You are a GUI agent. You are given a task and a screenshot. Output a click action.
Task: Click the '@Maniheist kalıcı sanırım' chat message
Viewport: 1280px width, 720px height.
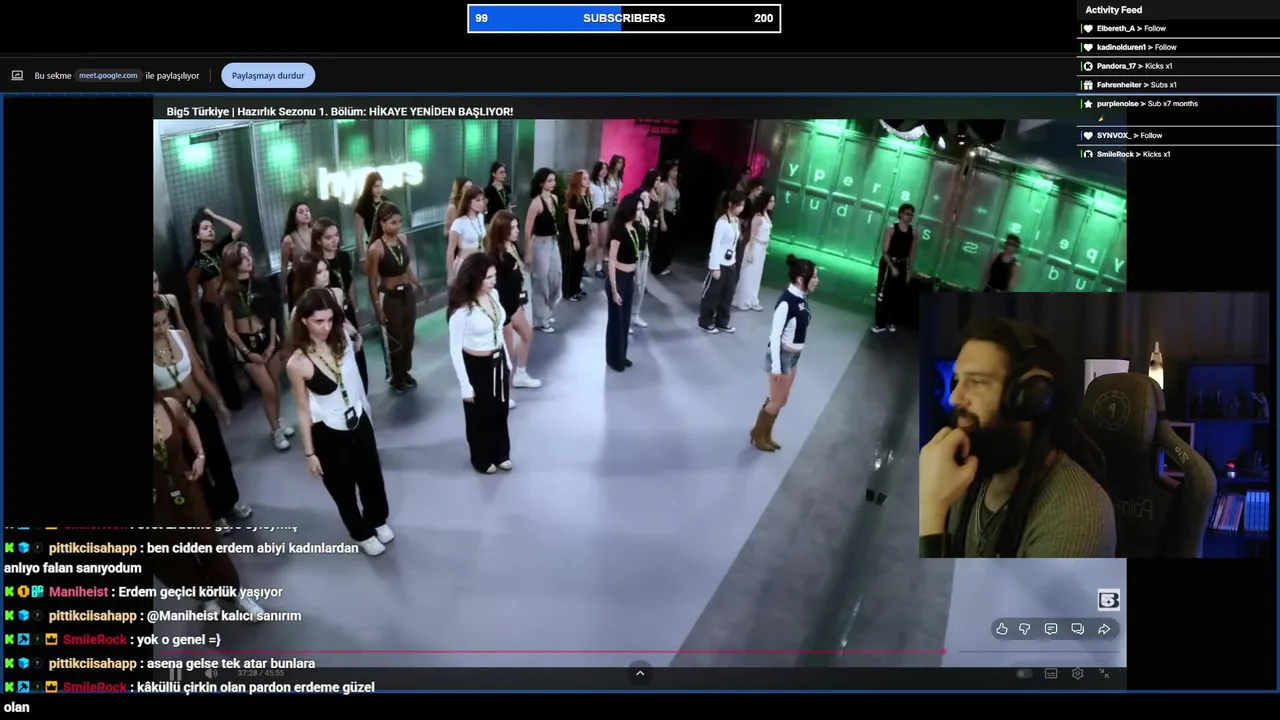click(x=224, y=616)
